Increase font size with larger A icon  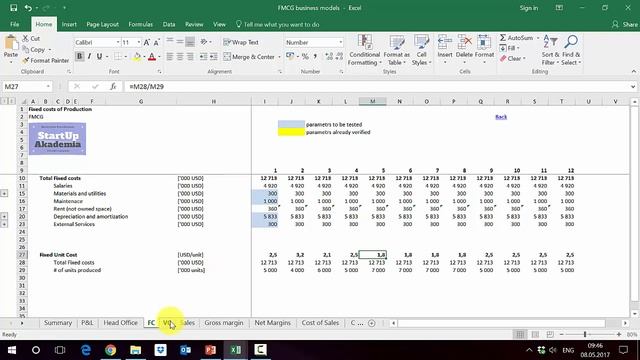(x=147, y=42)
